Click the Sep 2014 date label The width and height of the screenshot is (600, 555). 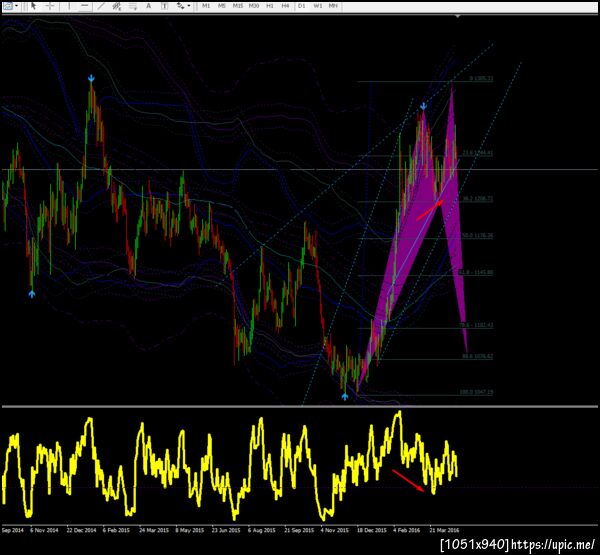point(13,530)
